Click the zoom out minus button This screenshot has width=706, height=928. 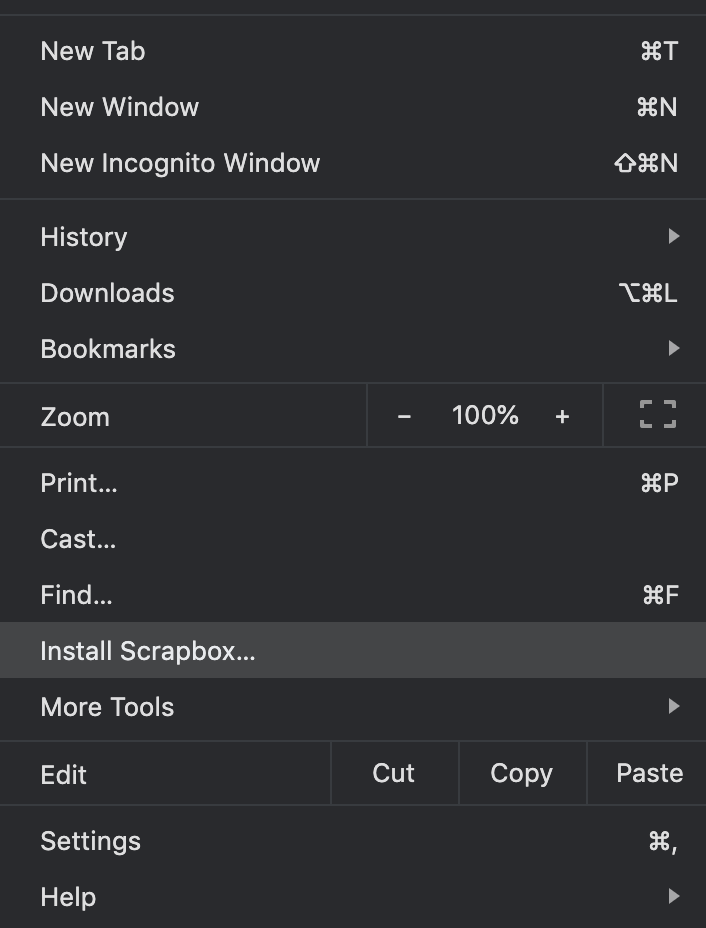(x=404, y=416)
